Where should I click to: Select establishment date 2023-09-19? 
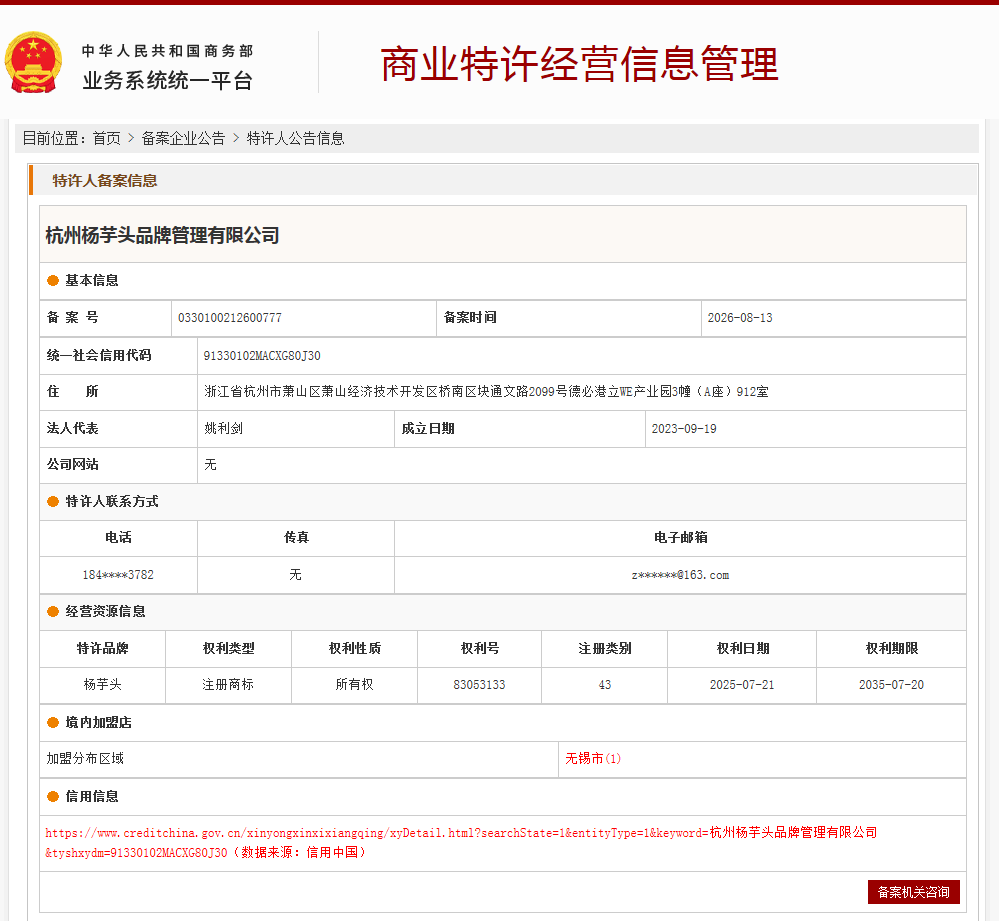tap(684, 429)
